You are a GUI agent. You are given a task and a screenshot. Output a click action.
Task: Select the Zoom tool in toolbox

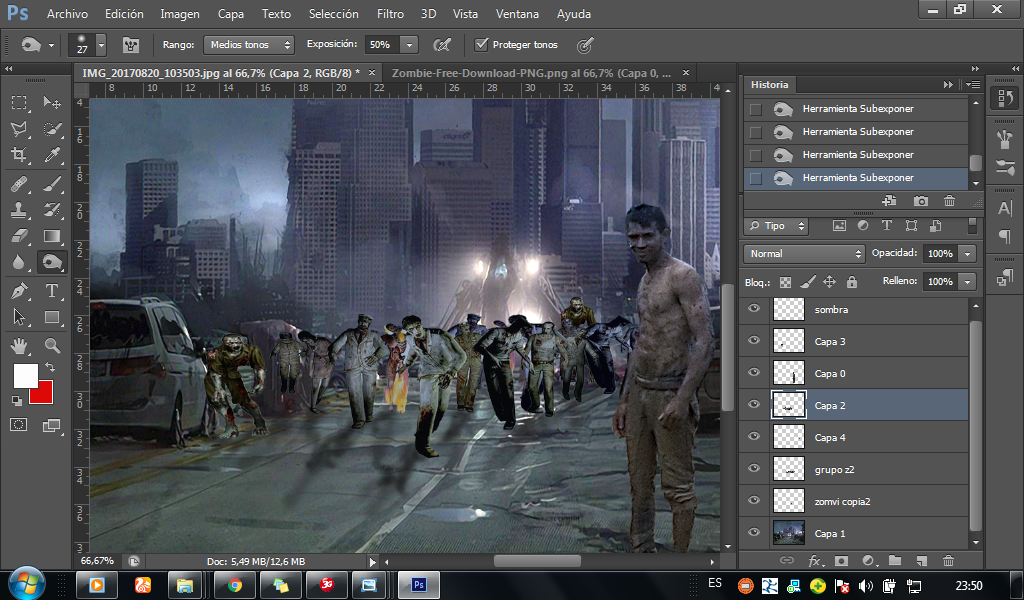click(x=52, y=346)
